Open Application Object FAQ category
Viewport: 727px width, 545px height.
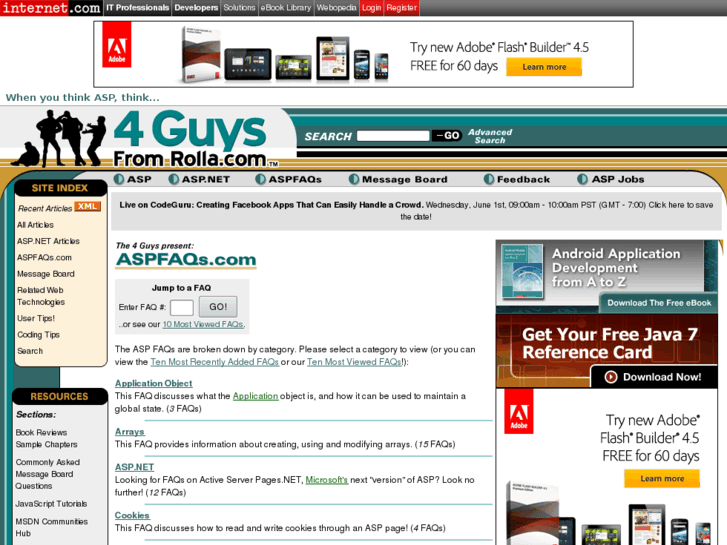click(x=153, y=383)
